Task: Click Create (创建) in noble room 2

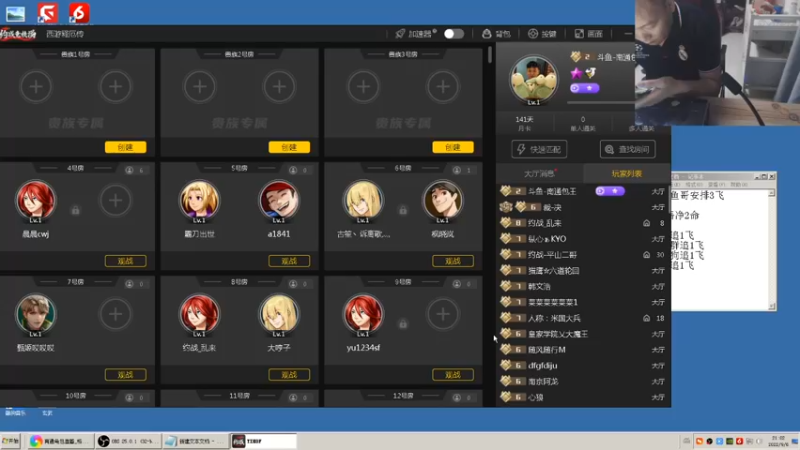Action: [x=289, y=147]
